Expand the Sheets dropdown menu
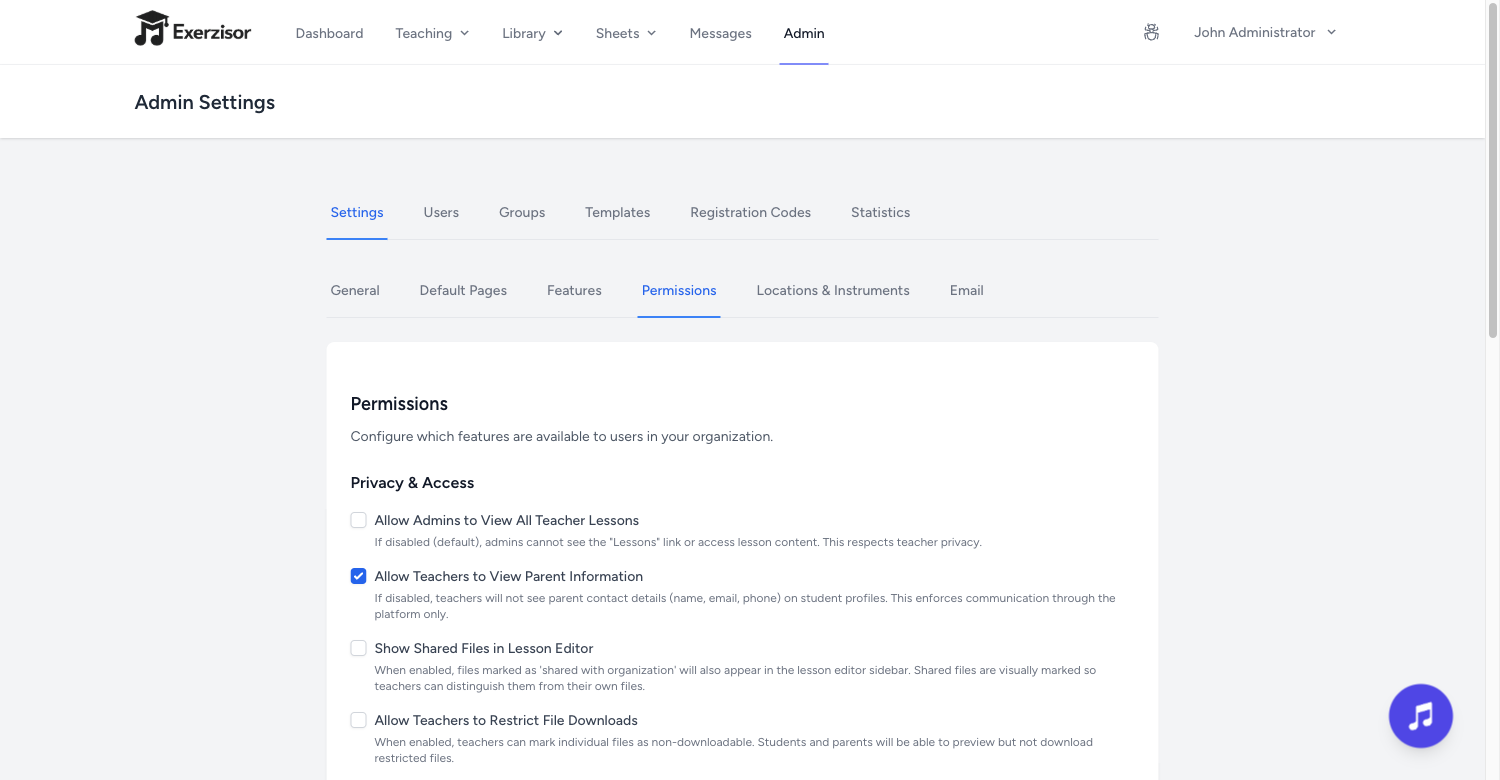Image resolution: width=1500 pixels, height=780 pixels. click(x=626, y=33)
